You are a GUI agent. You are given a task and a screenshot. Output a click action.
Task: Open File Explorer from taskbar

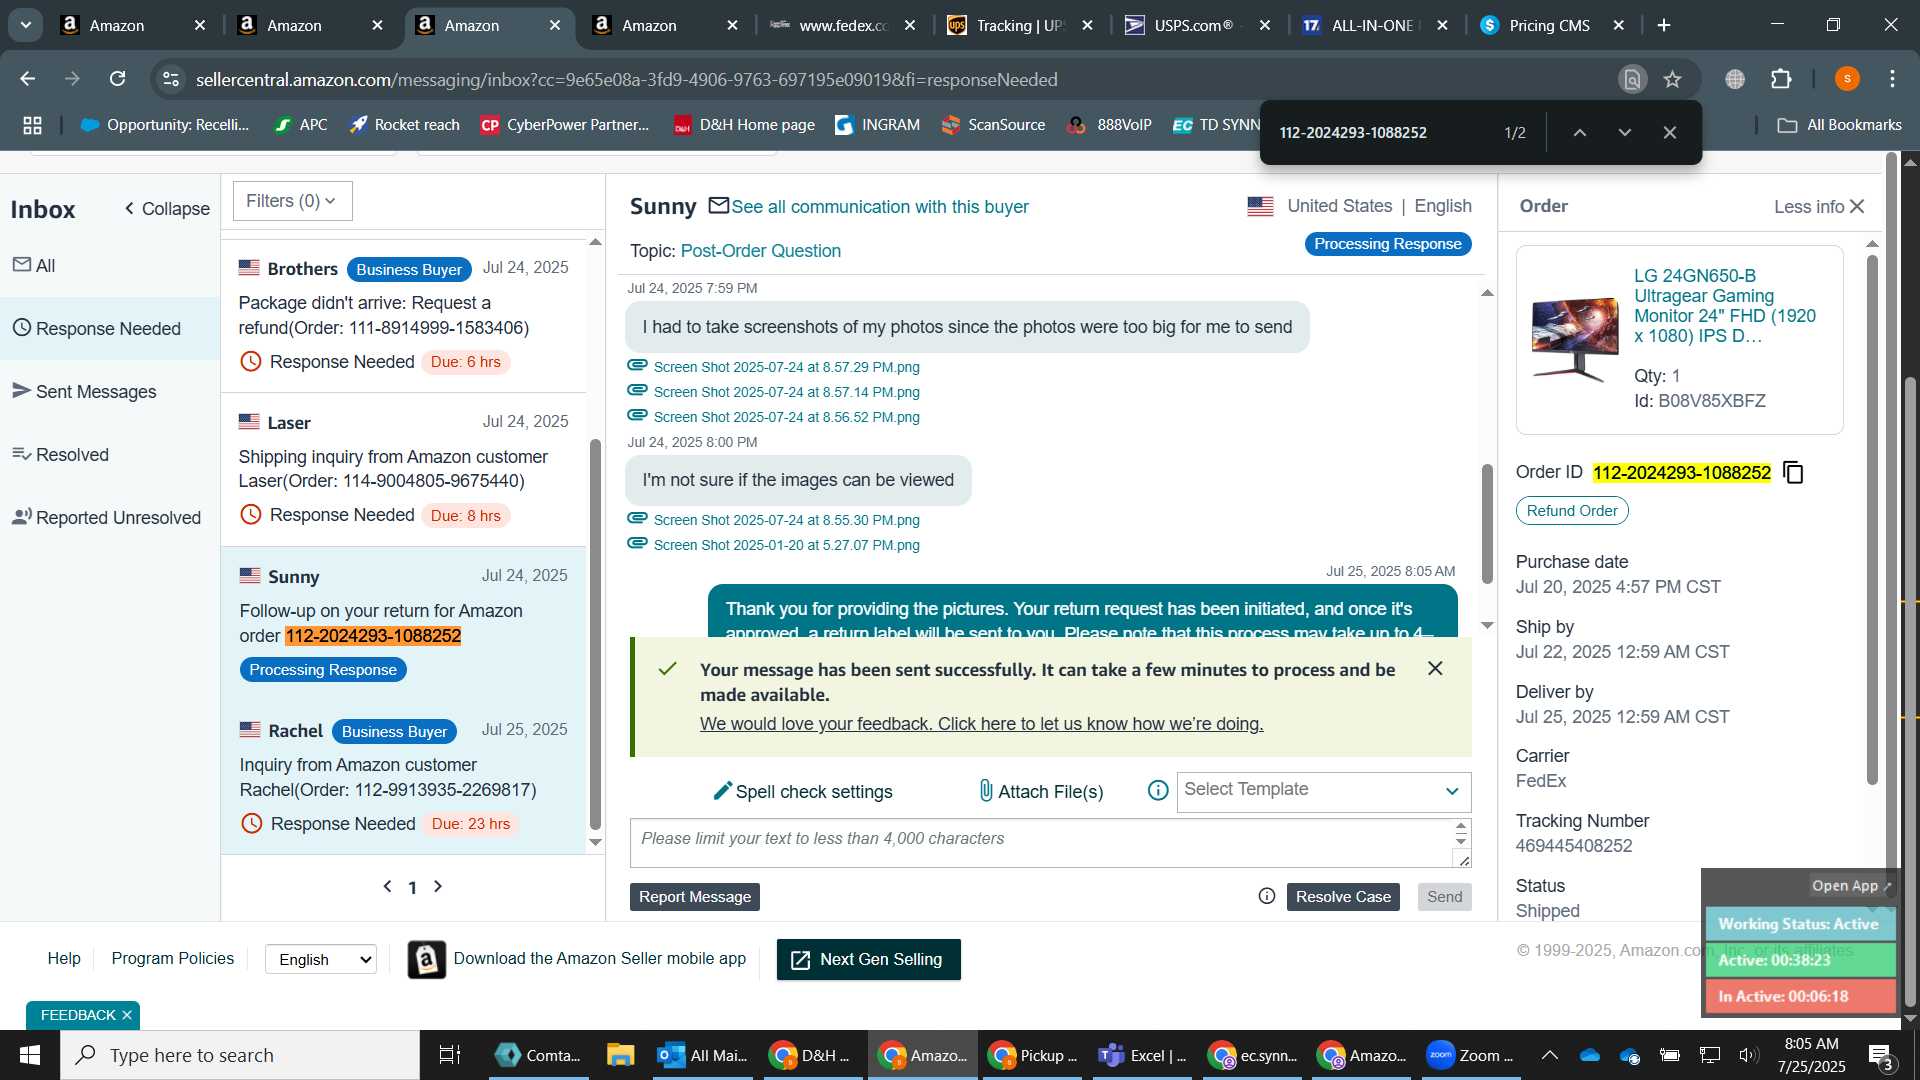click(620, 1055)
